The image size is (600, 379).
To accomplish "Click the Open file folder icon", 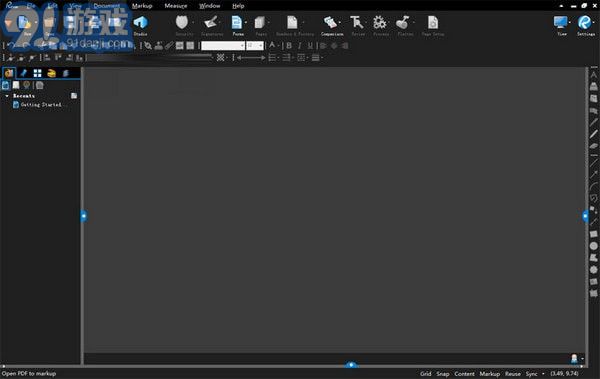I will [x=49, y=23].
